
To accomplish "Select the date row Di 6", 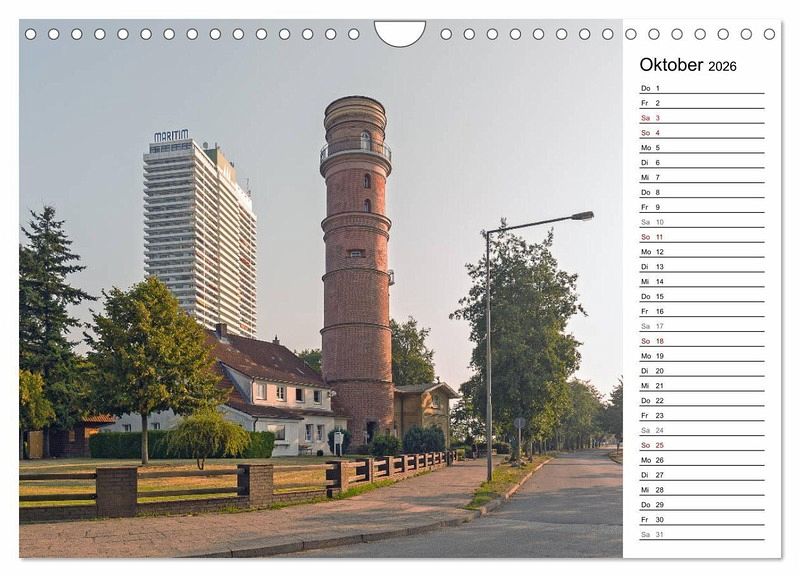I will click(x=702, y=163).
